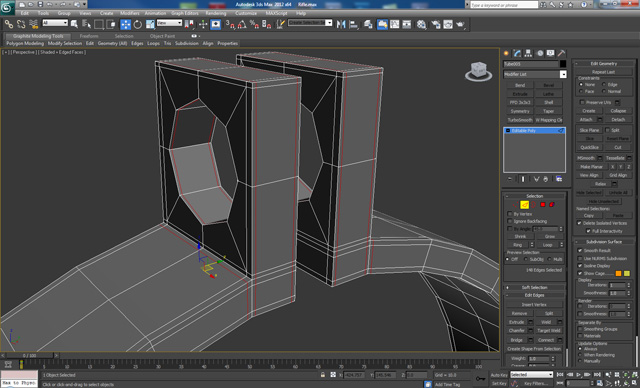
Task: Collapse the Subdivision Surface rollout
Action: coord(604,242)
